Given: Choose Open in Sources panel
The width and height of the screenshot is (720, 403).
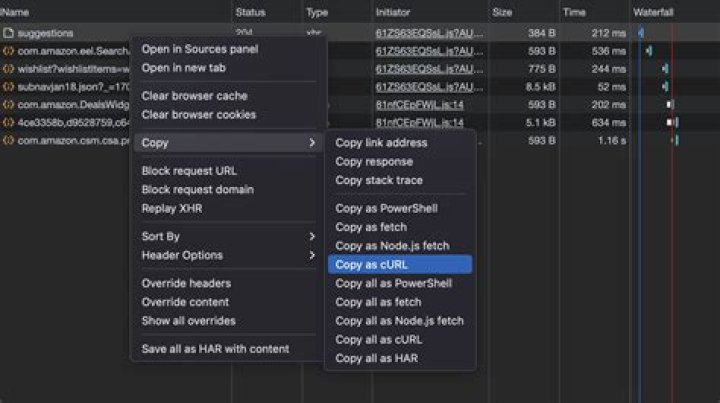Looking at the screenshot, I should (x=200, y=49).
